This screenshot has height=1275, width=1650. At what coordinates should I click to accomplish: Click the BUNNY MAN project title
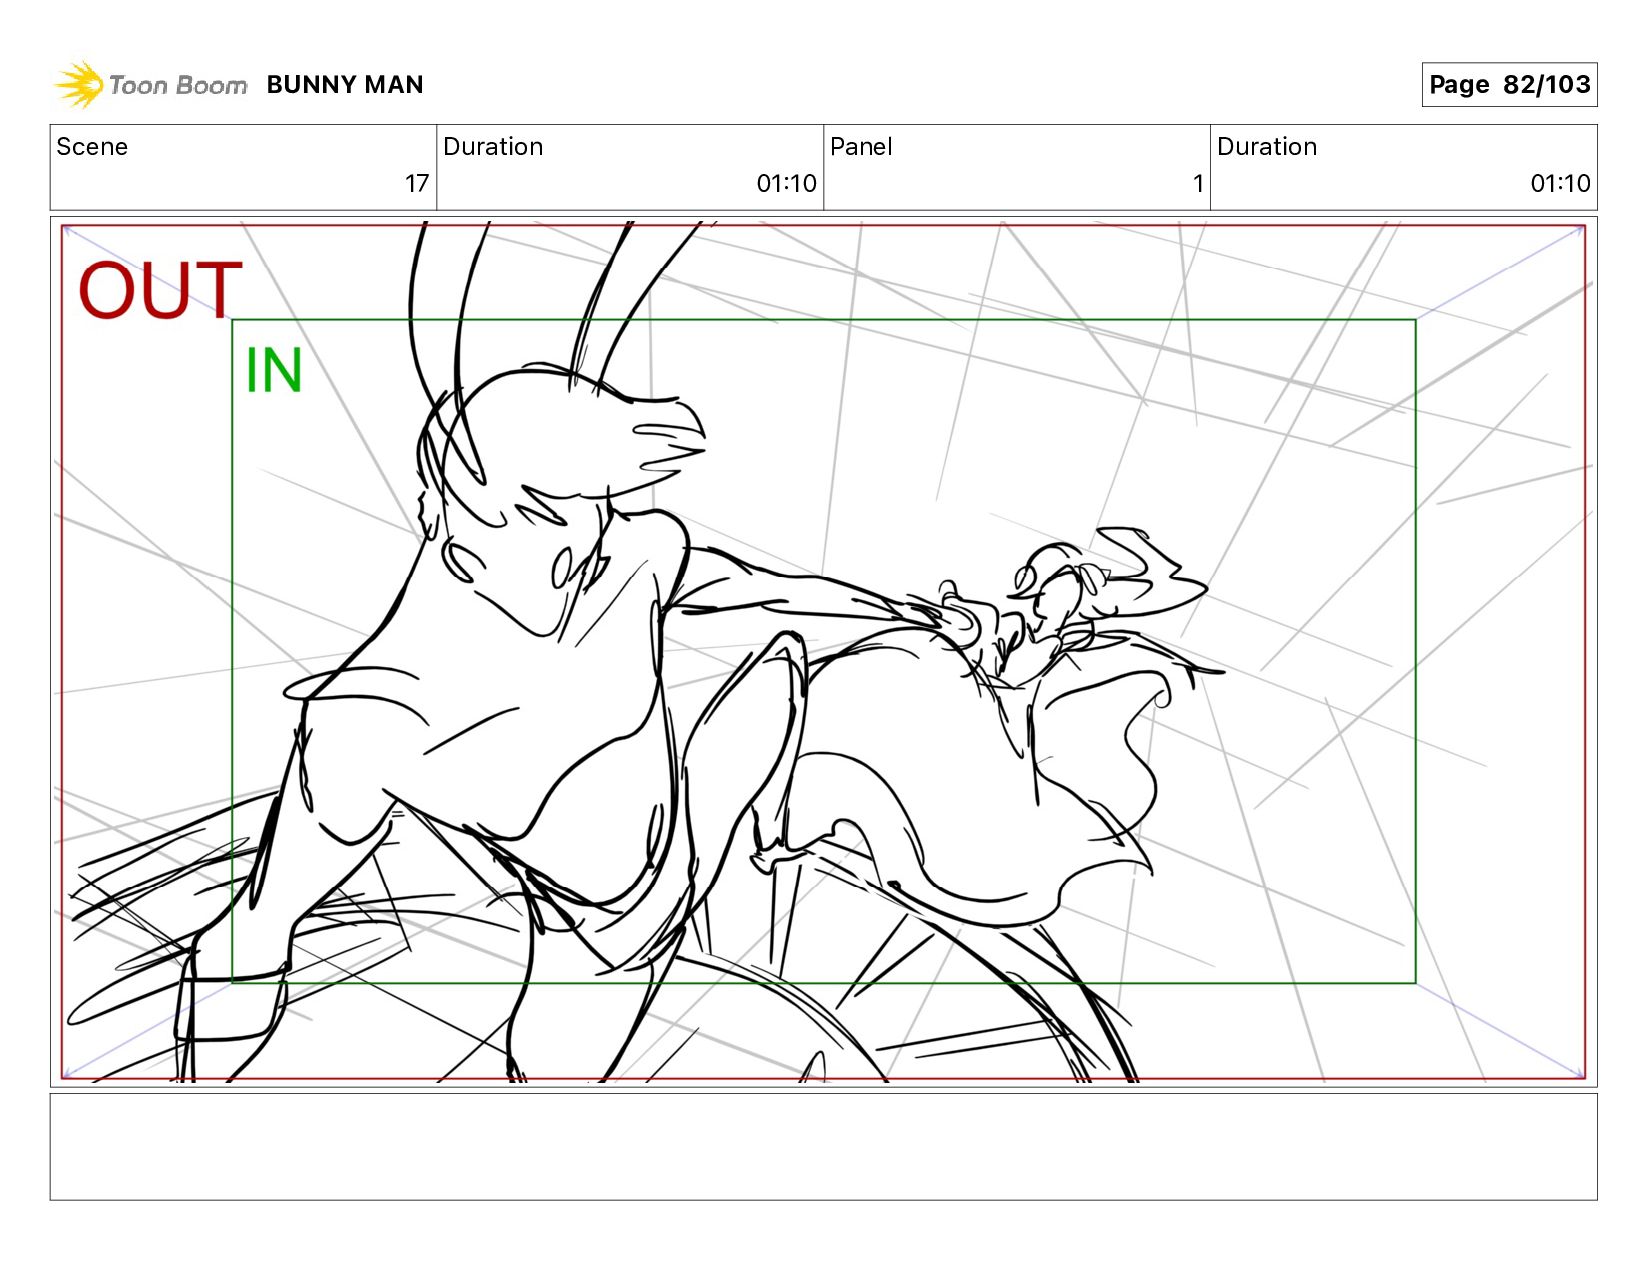[x=345, y=85]
